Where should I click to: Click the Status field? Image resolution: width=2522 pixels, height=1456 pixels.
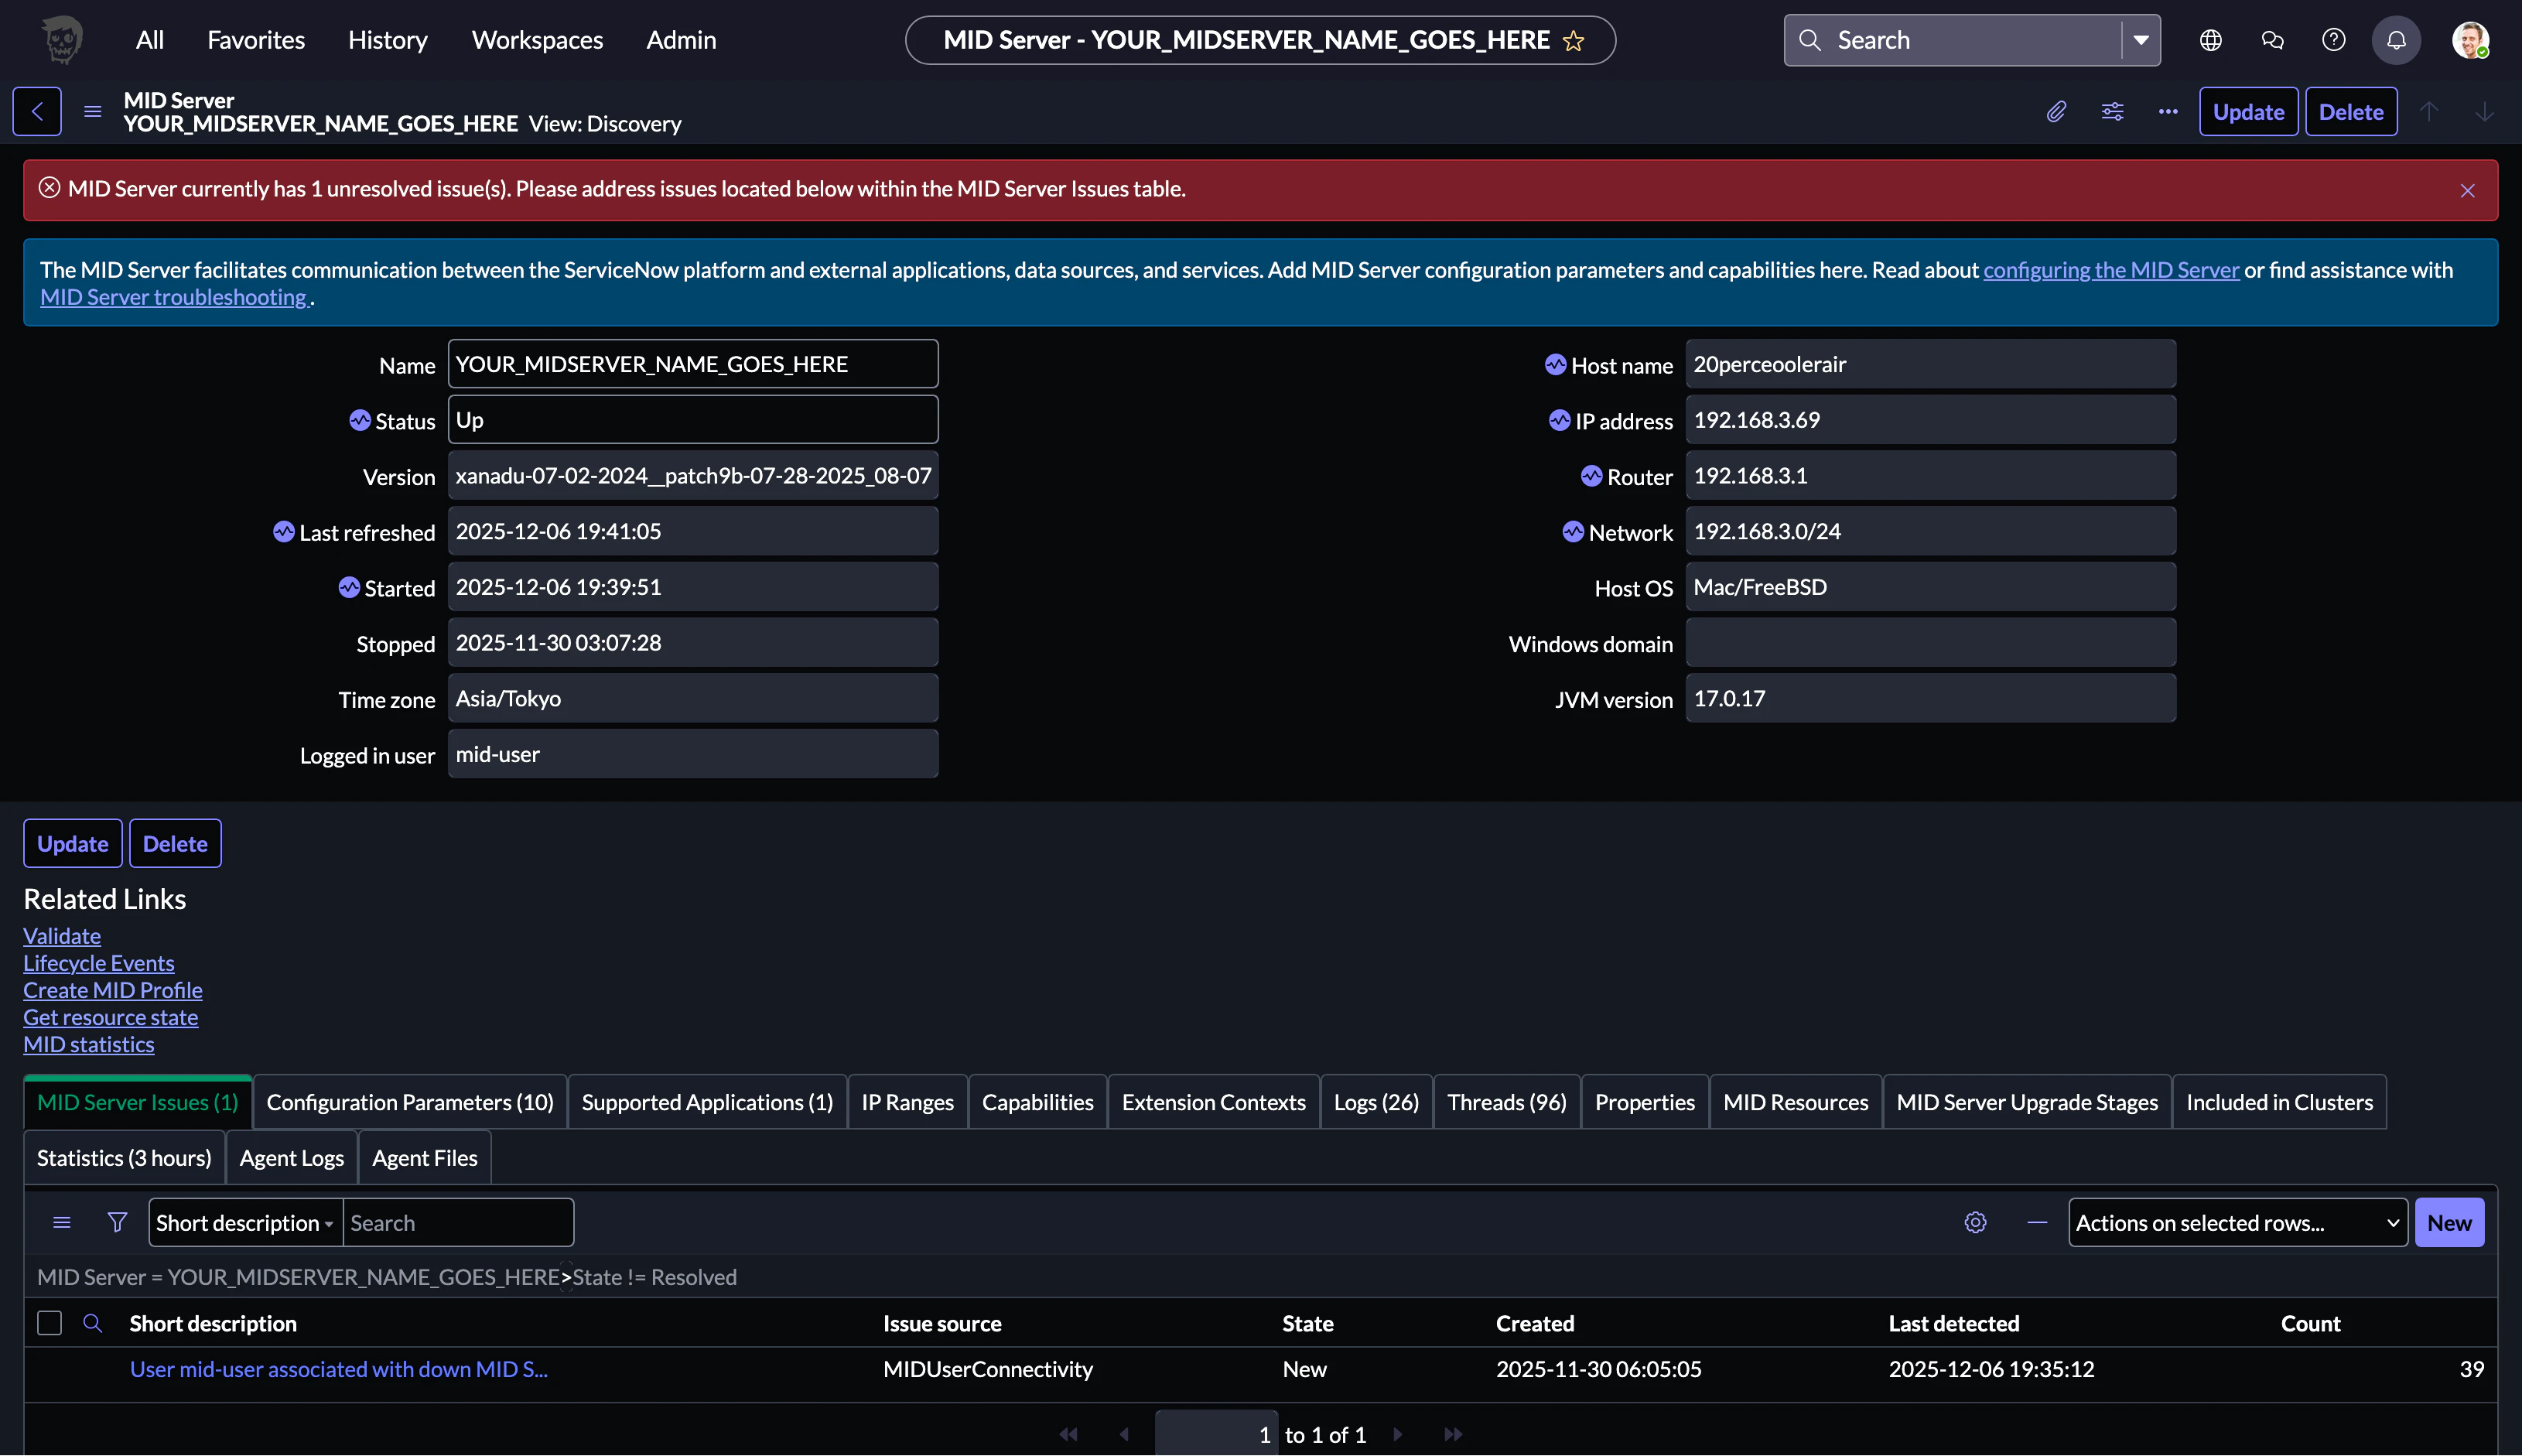[x=693, y=420]
